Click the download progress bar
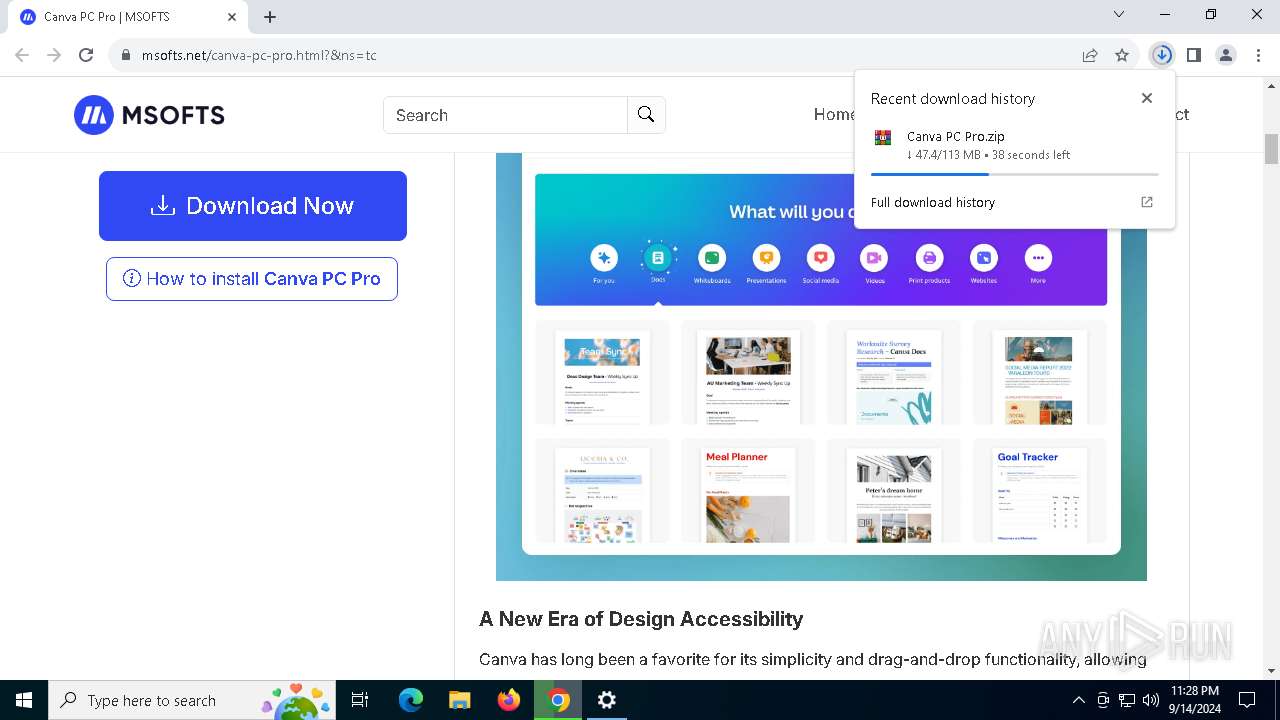Viewport: 1280px width, 720px height. 1014,174
